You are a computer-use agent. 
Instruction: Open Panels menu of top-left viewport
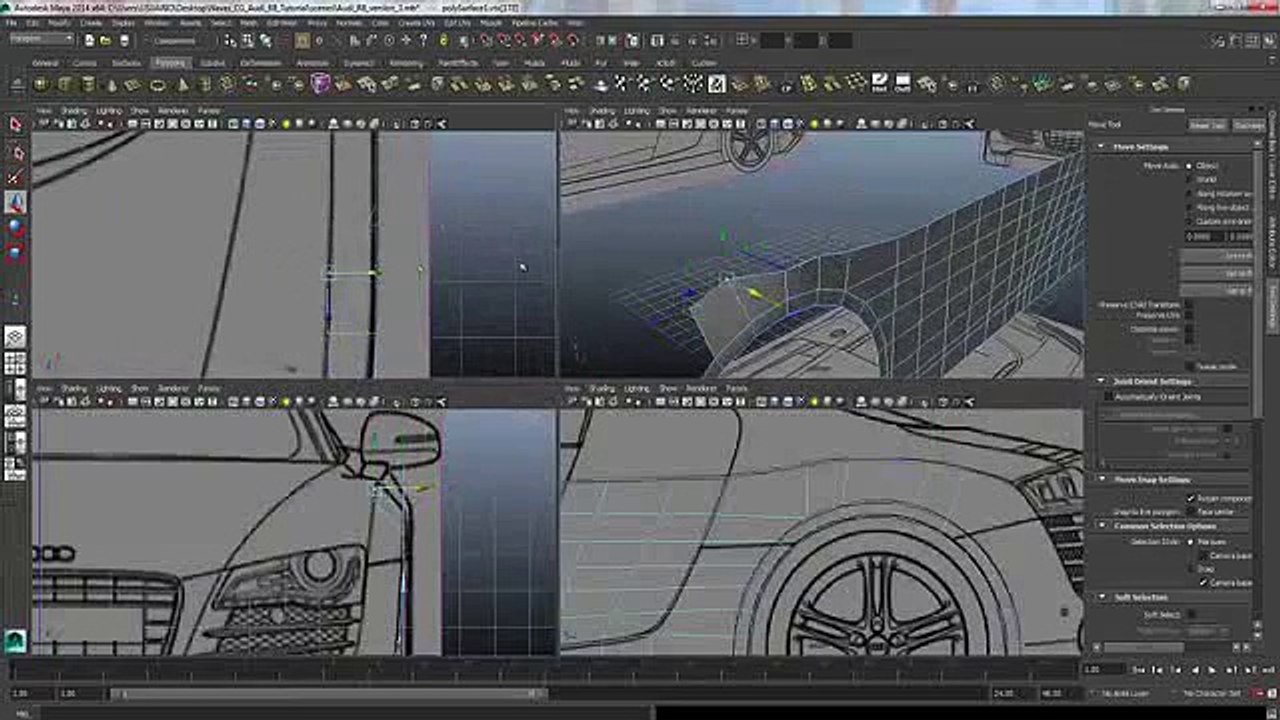click(x=208, y=110)
